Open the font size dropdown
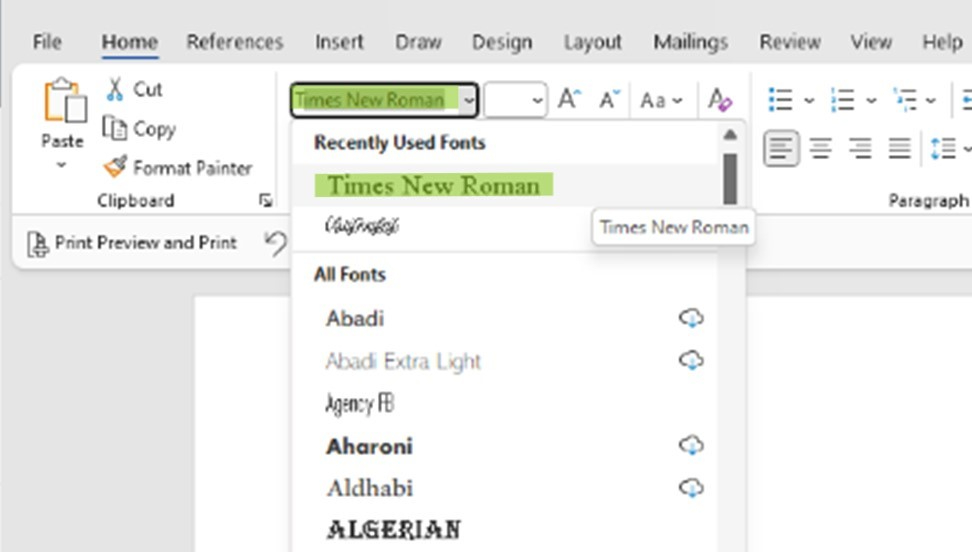 coord(537,101)
